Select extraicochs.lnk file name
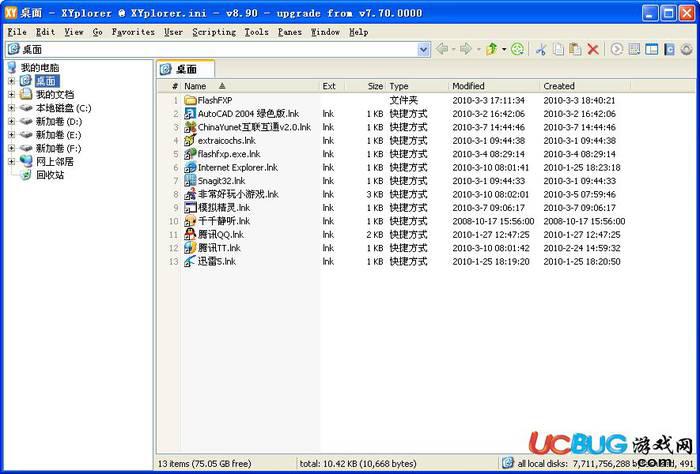The image size is (700, 474). [x=227, y=140]
